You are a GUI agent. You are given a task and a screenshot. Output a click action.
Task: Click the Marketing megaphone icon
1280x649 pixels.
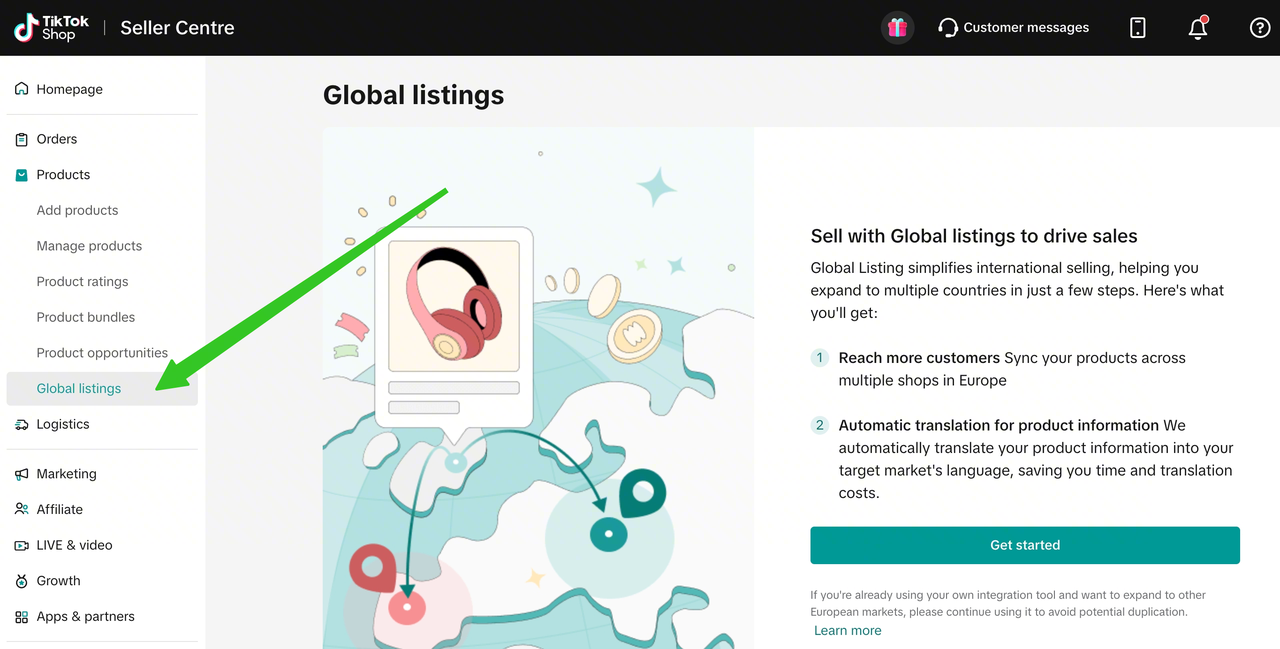pyautogui.click(x=22, y=474)
